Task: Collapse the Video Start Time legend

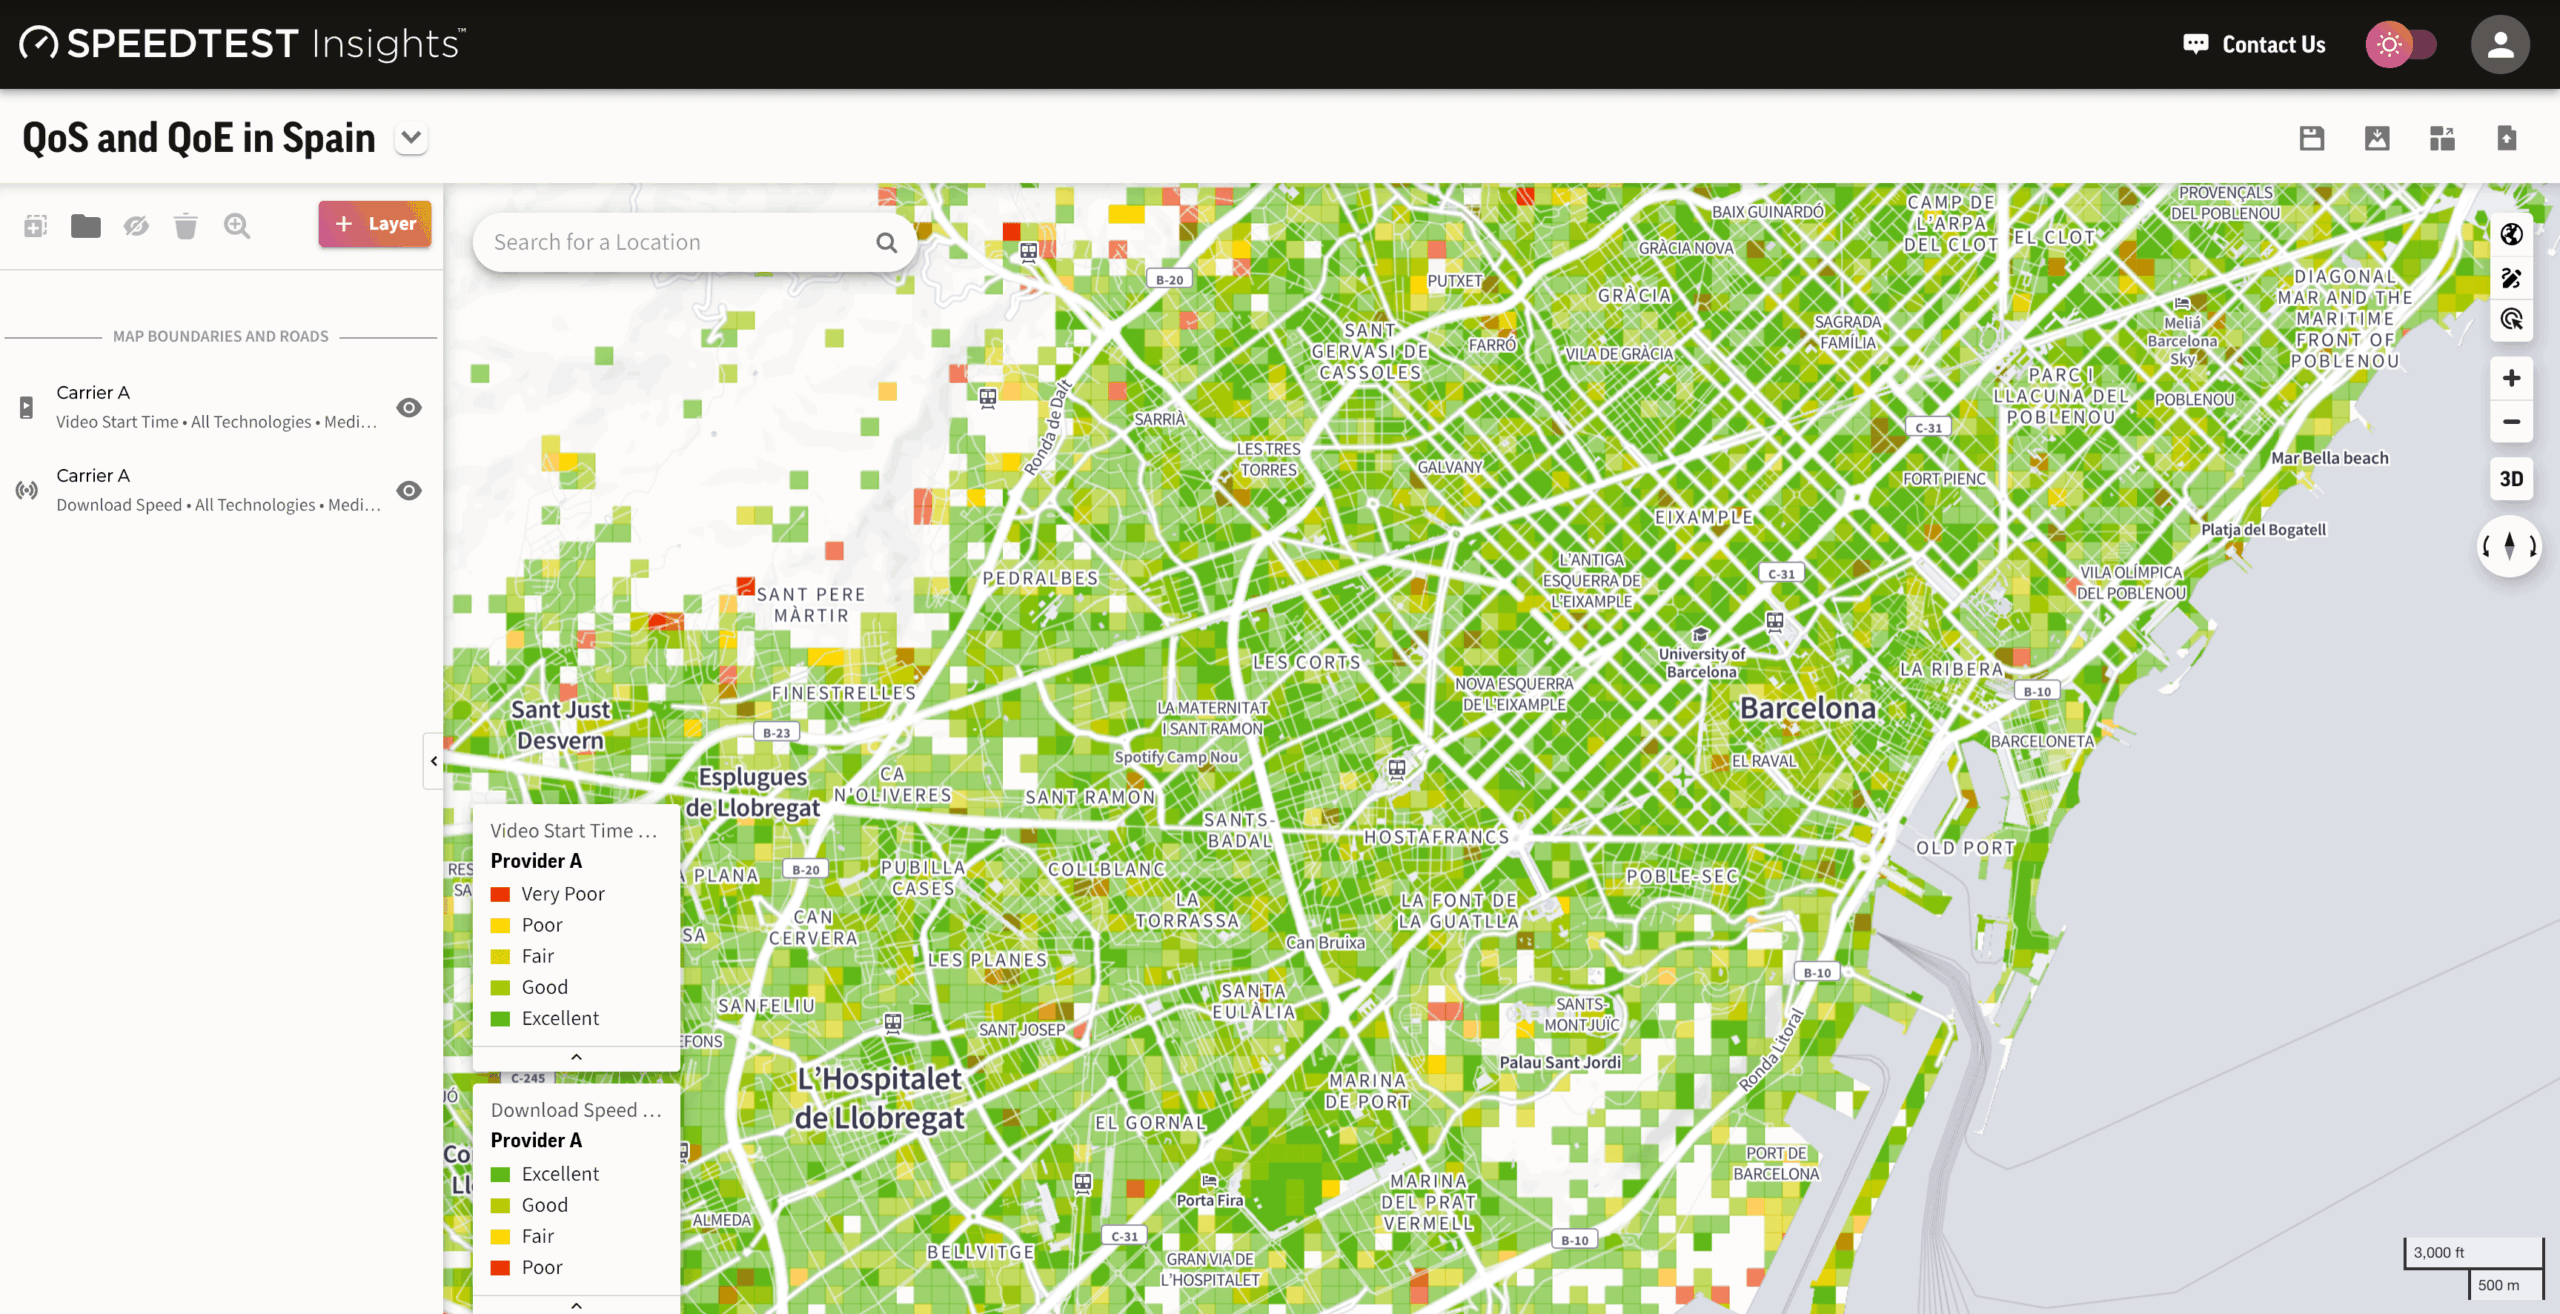Action: click(576, 1057)
